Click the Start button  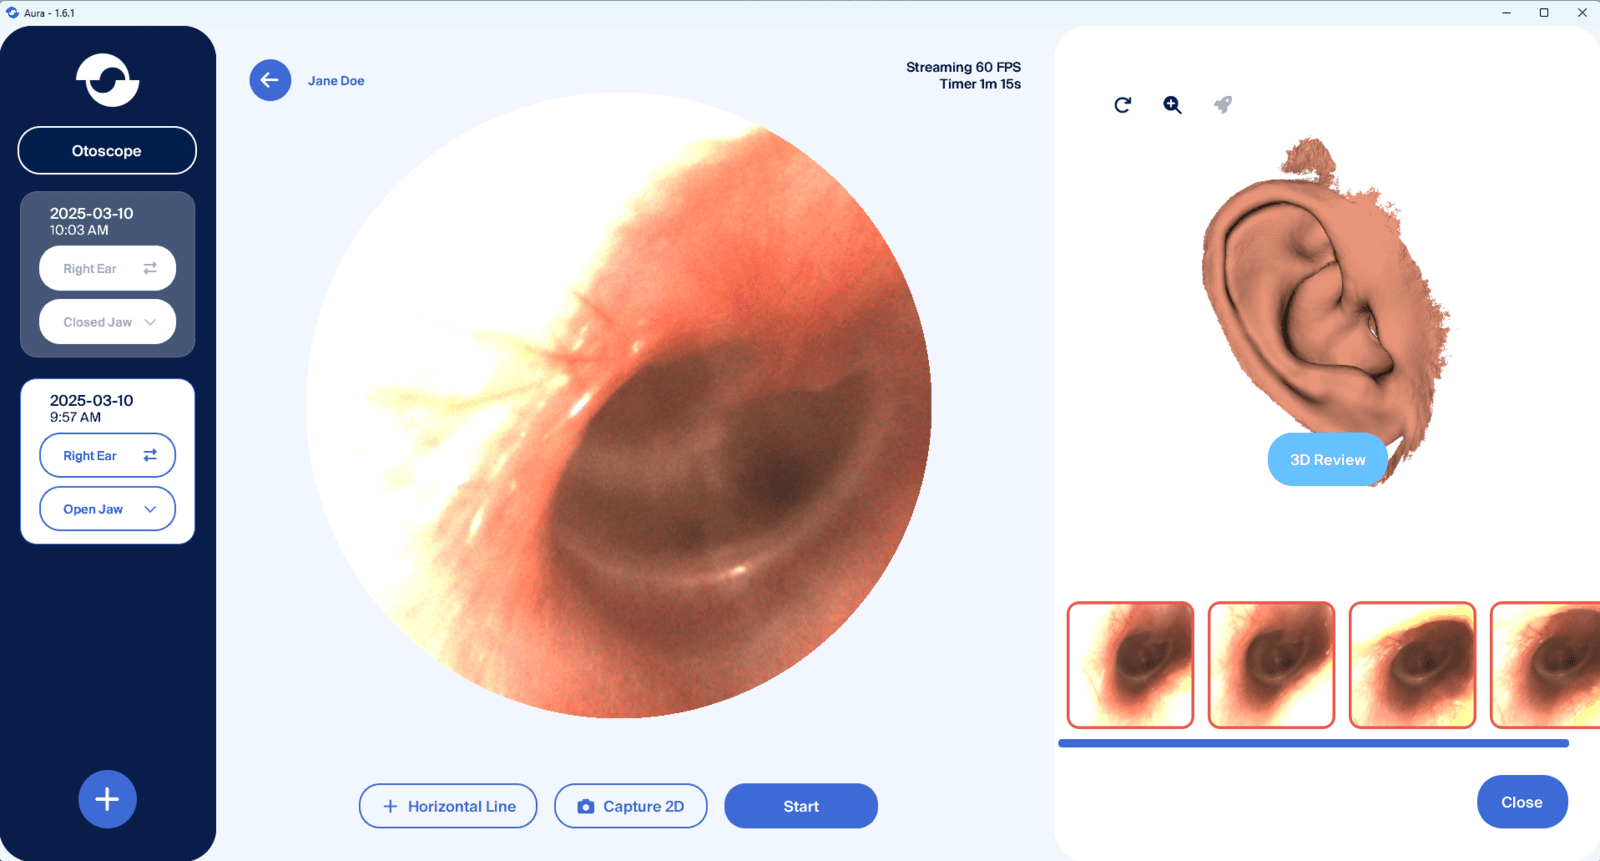coord(801,806)
